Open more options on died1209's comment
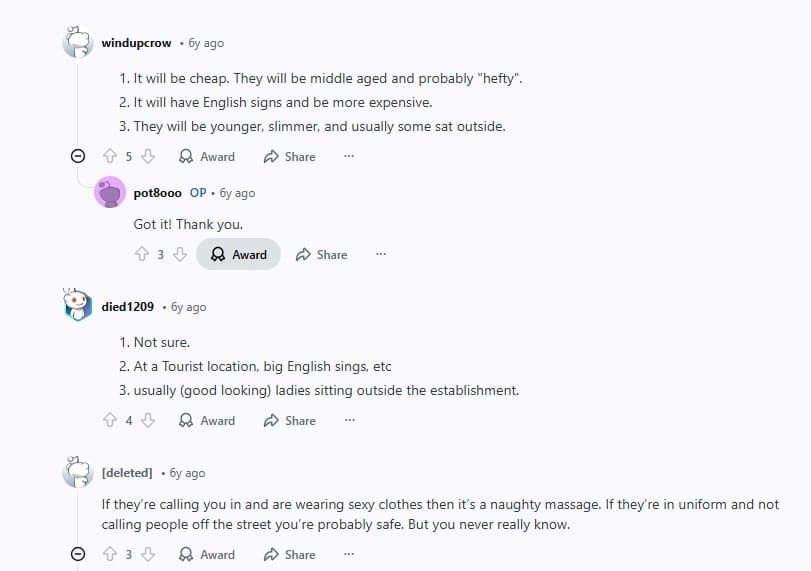Image resolution: width=811 pixels, height=571 pixels. [x=349, y=421]
